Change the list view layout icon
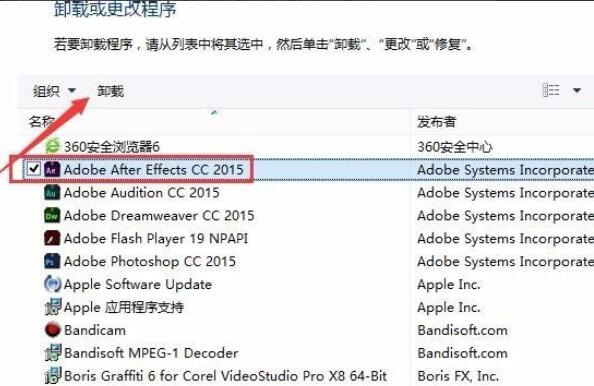 [551, 90]
